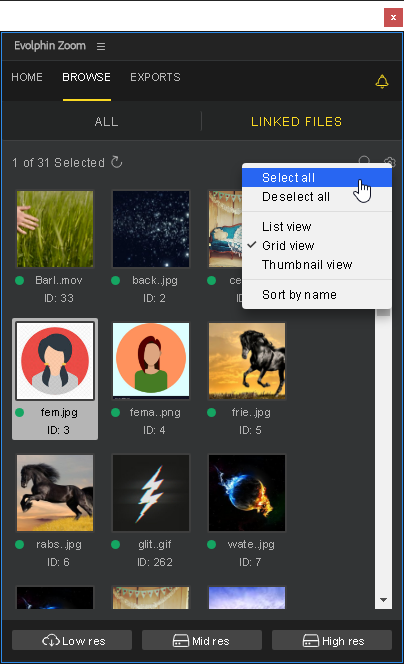Click the Low res button
This screenshot has width=404, height=664.
tap(72, 641)
